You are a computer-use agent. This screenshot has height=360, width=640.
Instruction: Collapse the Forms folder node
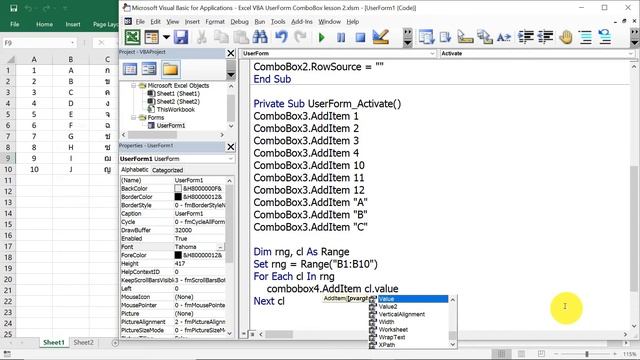[x=133, y=118]
